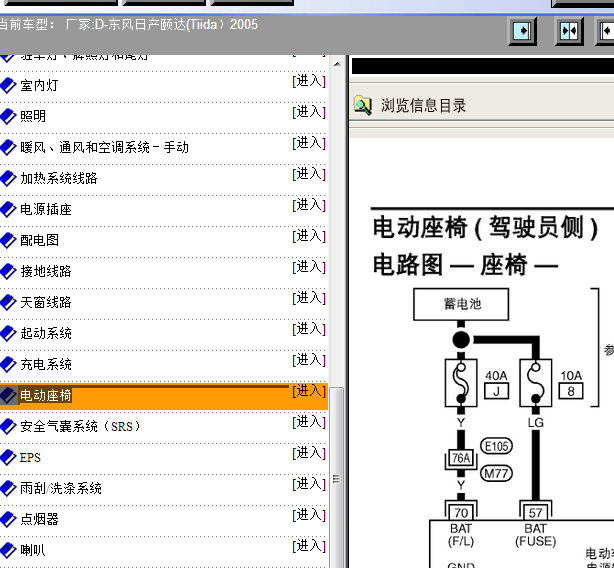Select the 喇叭 entry
Image resolution: width=614 pixels, height=568 pixels.
point(33,550)
